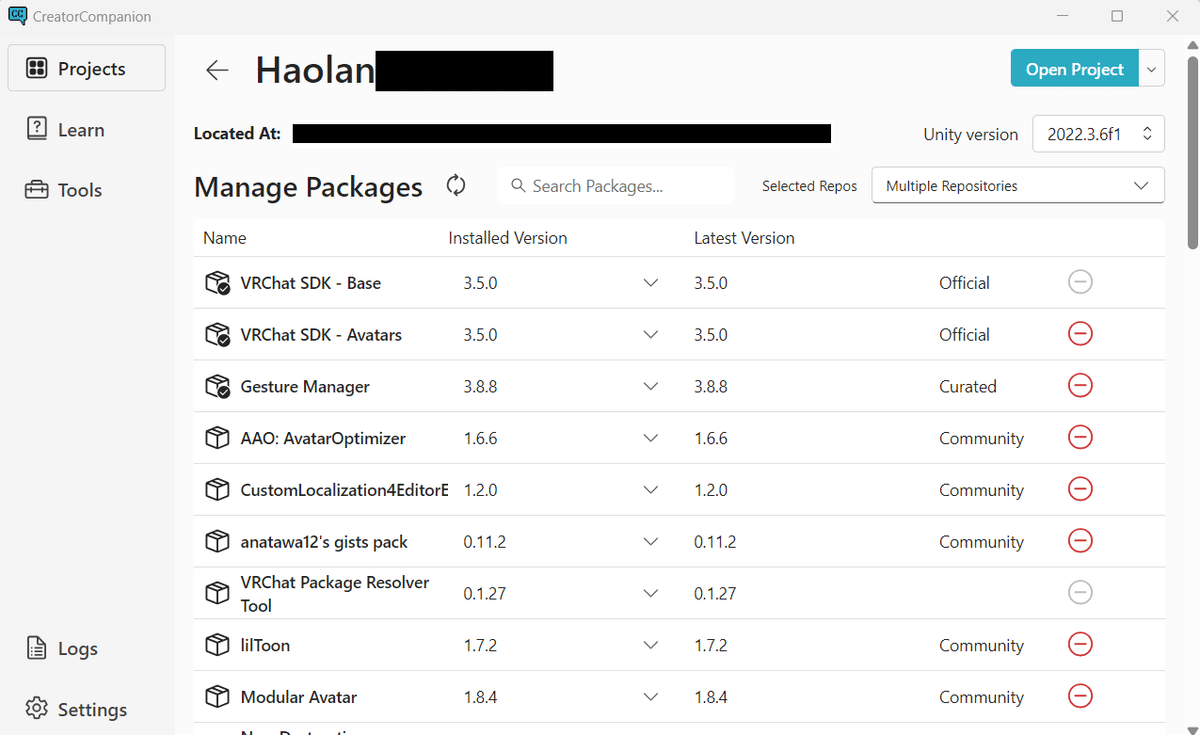
Task: Click the lilToon box icon
Action: click(x=217, y=645)
